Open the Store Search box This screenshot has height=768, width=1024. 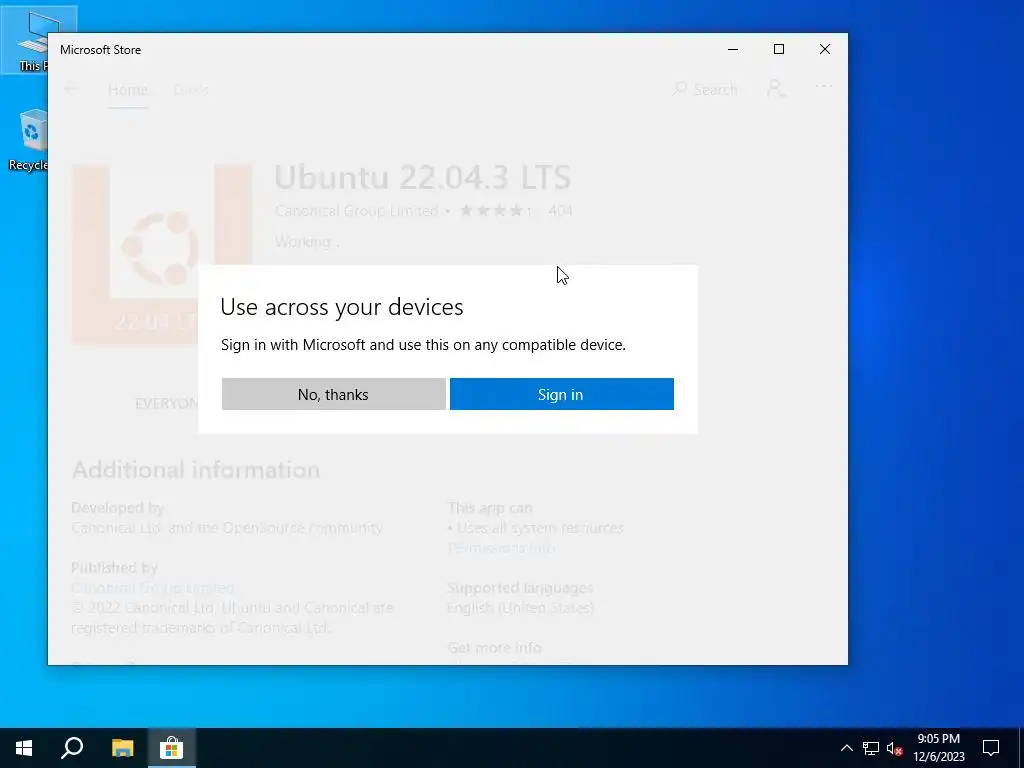coord(705,89)
